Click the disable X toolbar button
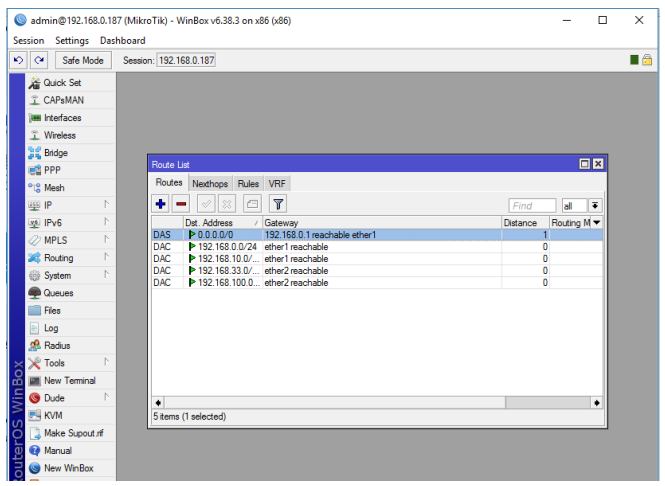Screen dimensions: 665x486 click(227, 204)
